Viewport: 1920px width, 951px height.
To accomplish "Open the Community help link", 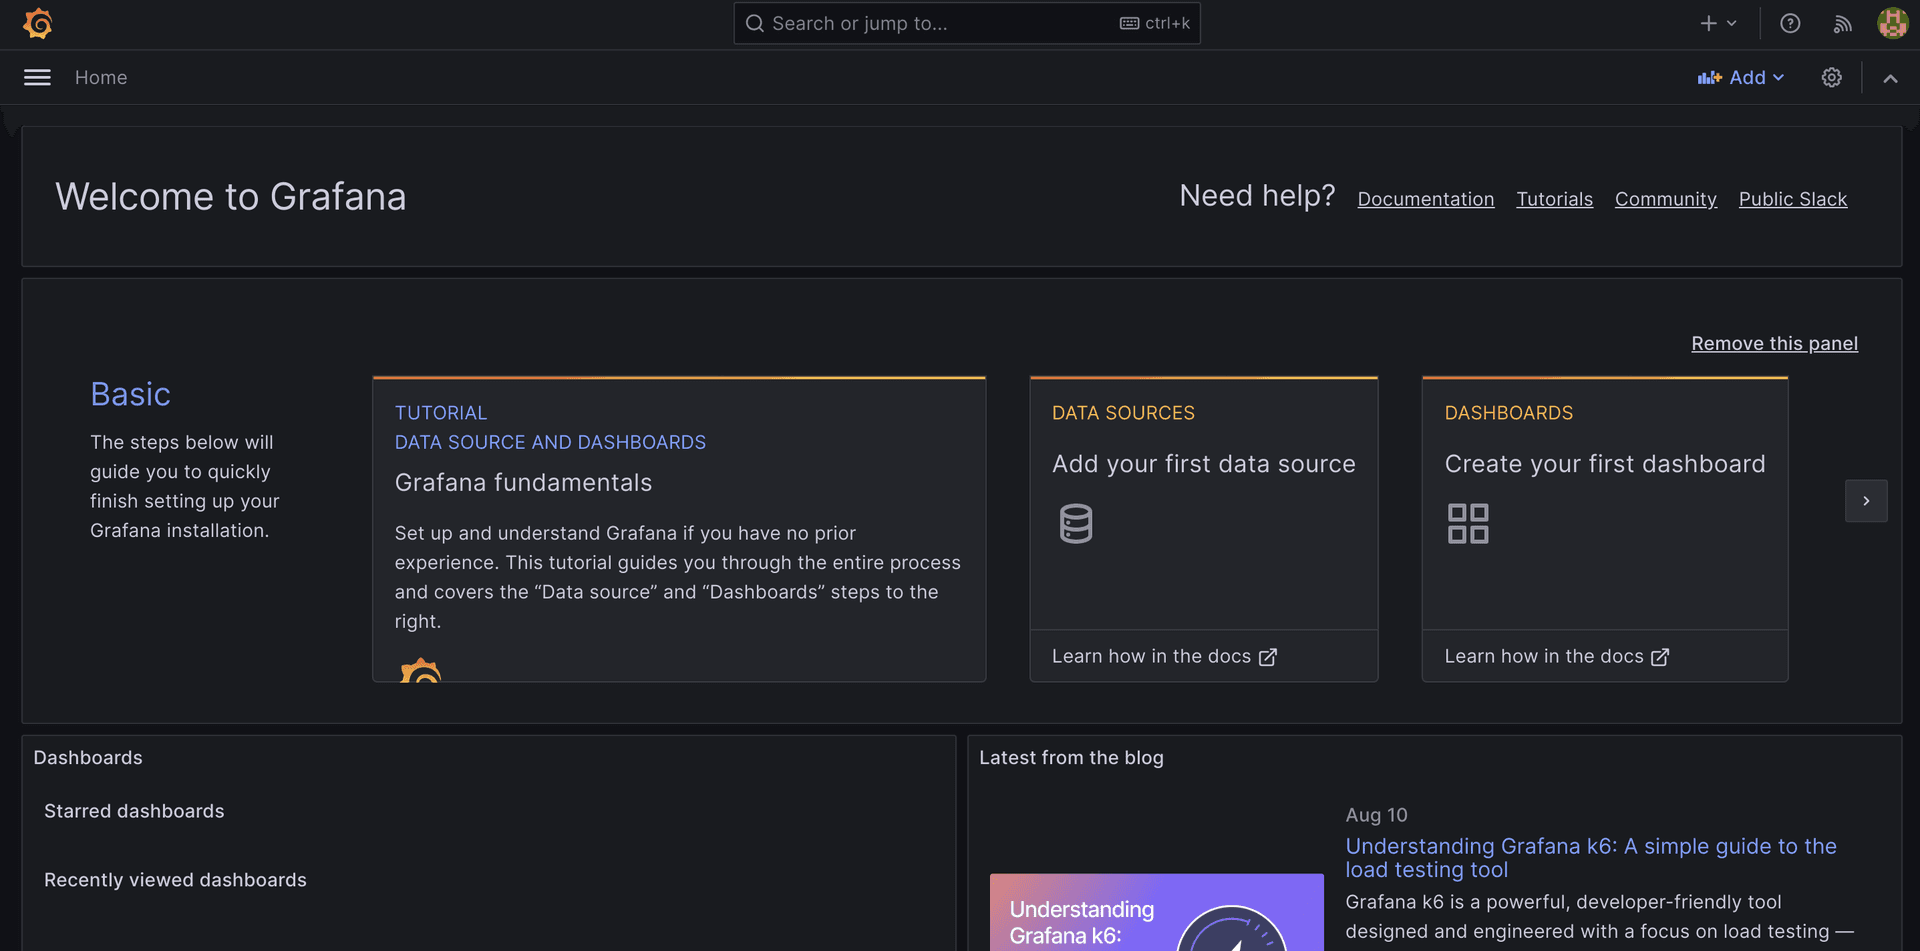I will (1665, 199).
